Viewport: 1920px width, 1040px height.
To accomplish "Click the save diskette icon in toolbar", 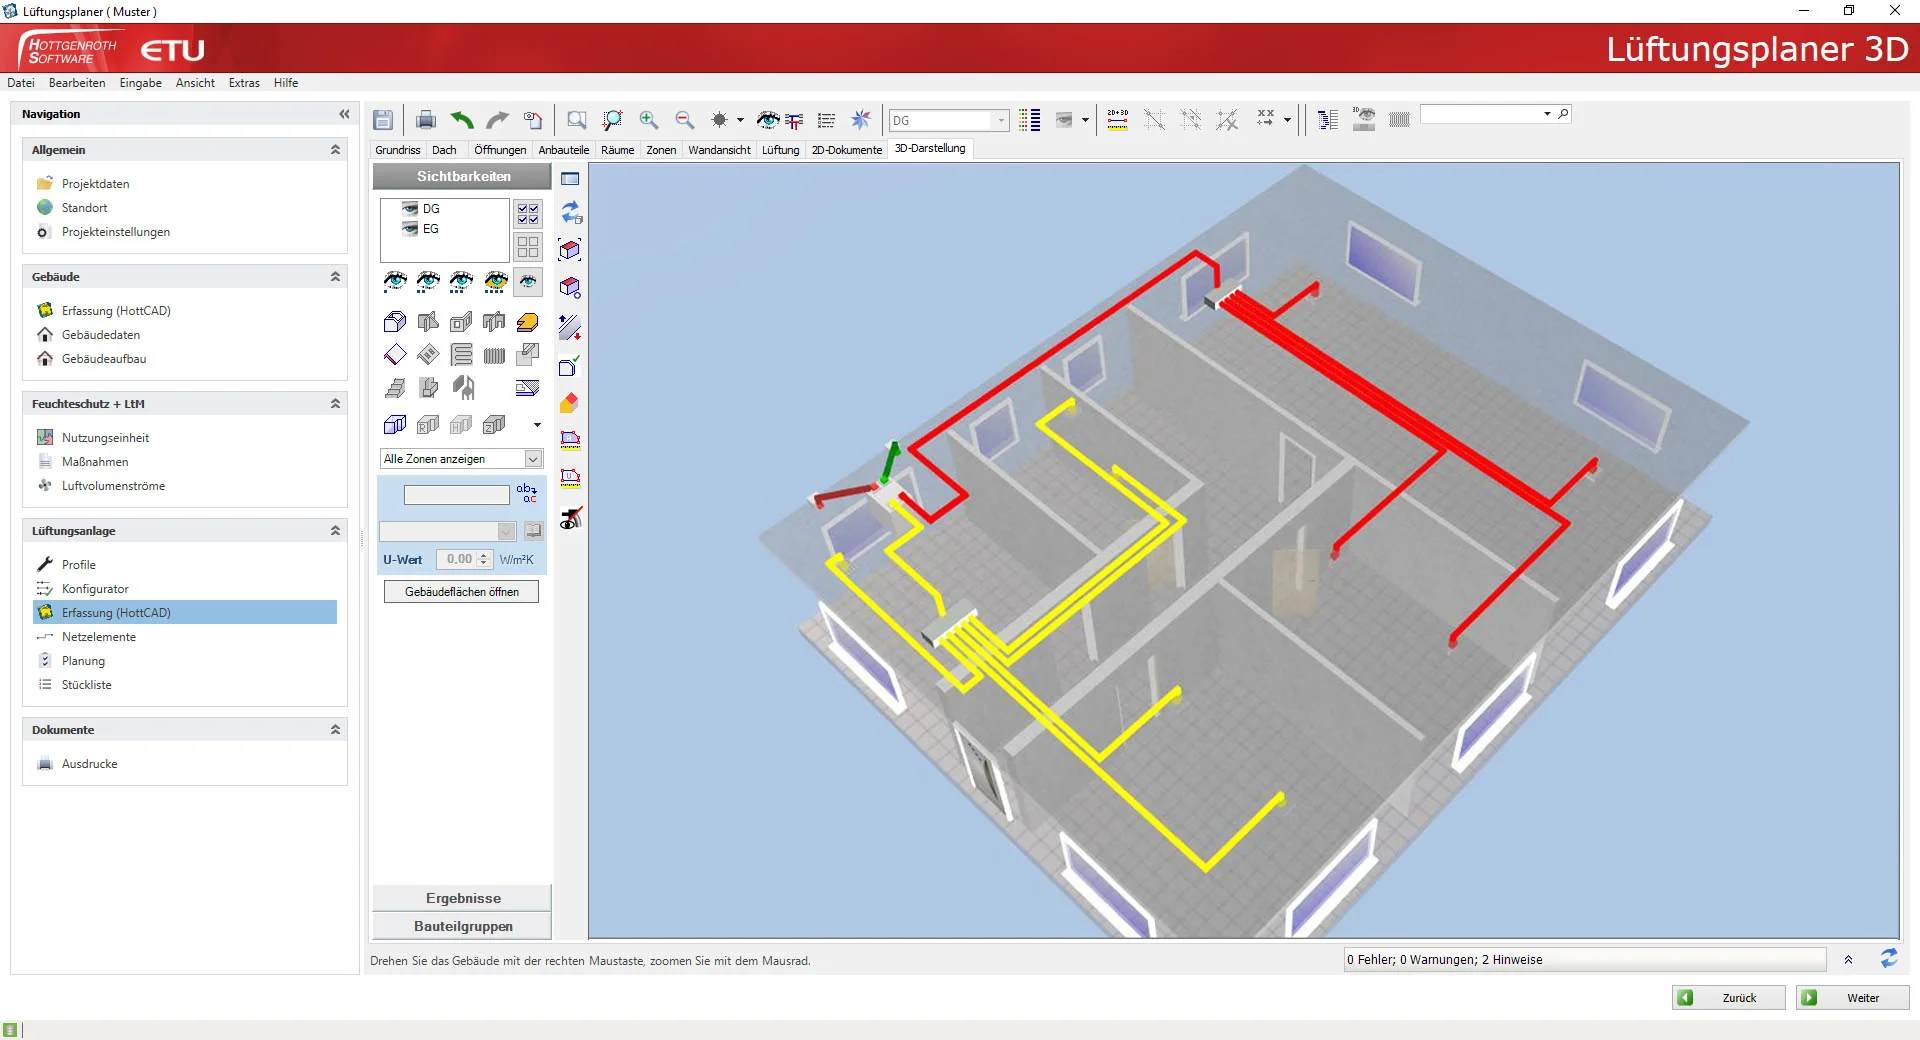I will pyautogui.click(x=383, y=120).
